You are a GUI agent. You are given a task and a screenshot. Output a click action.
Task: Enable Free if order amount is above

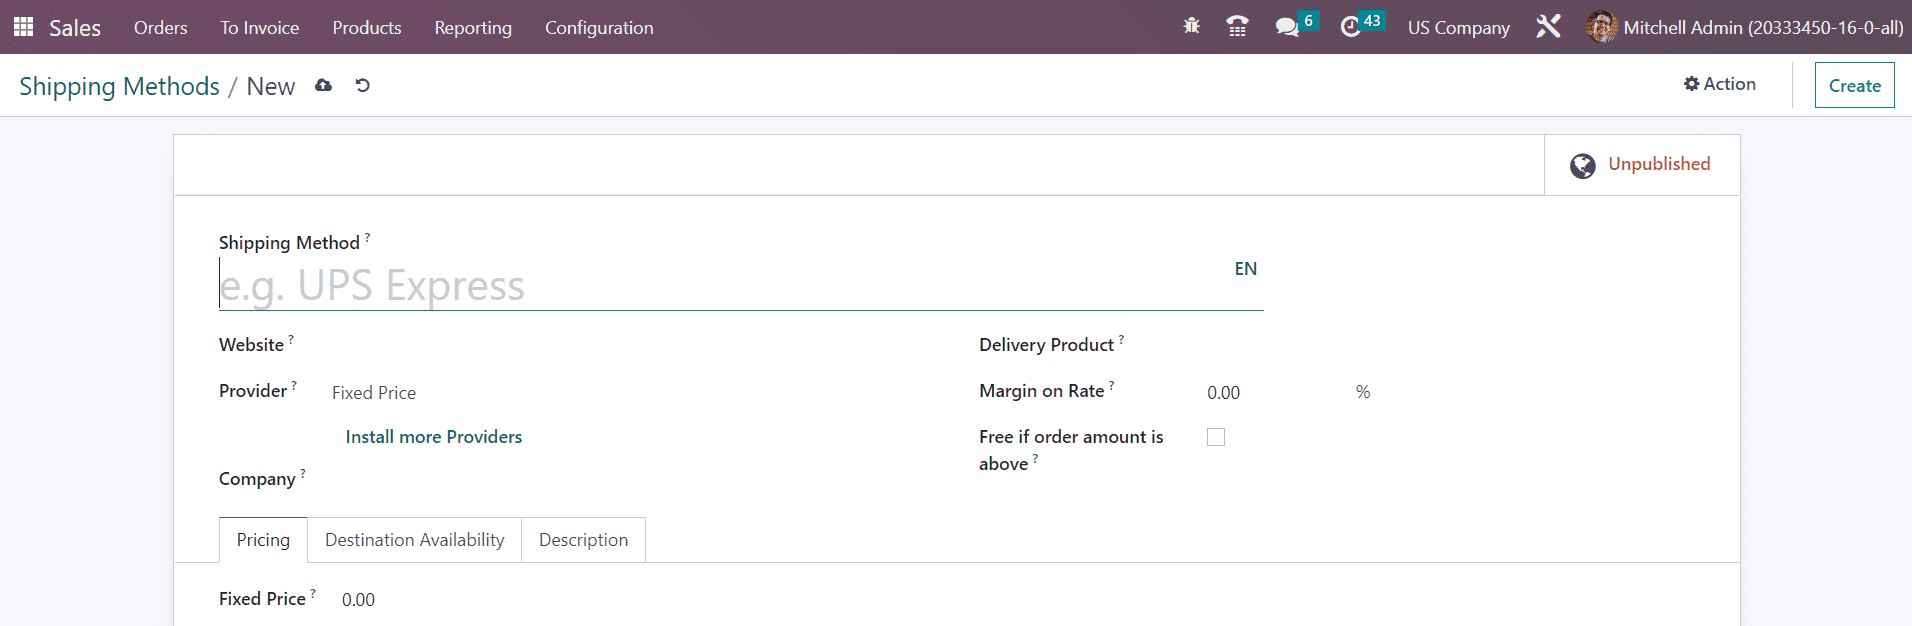[x=1216, y=437]
